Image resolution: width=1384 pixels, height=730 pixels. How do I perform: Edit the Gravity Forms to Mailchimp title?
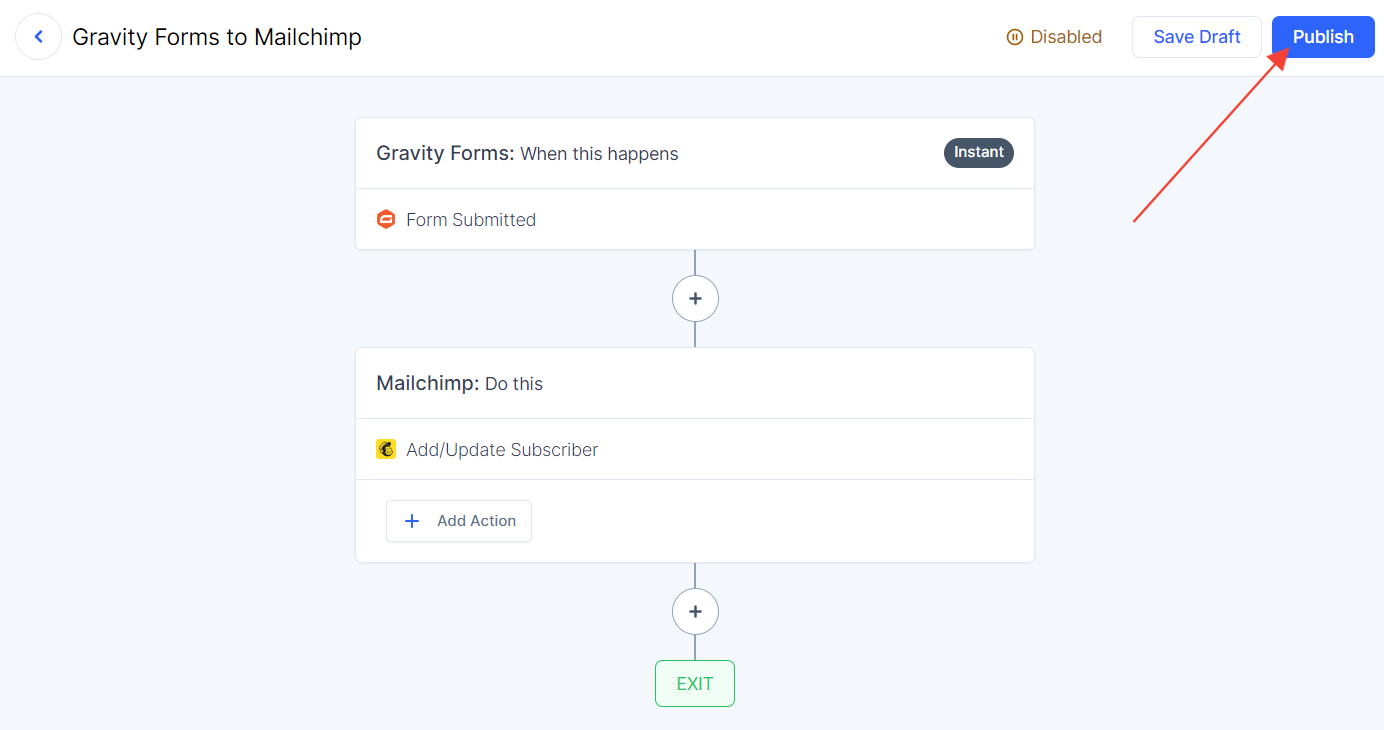pos(217,37)
